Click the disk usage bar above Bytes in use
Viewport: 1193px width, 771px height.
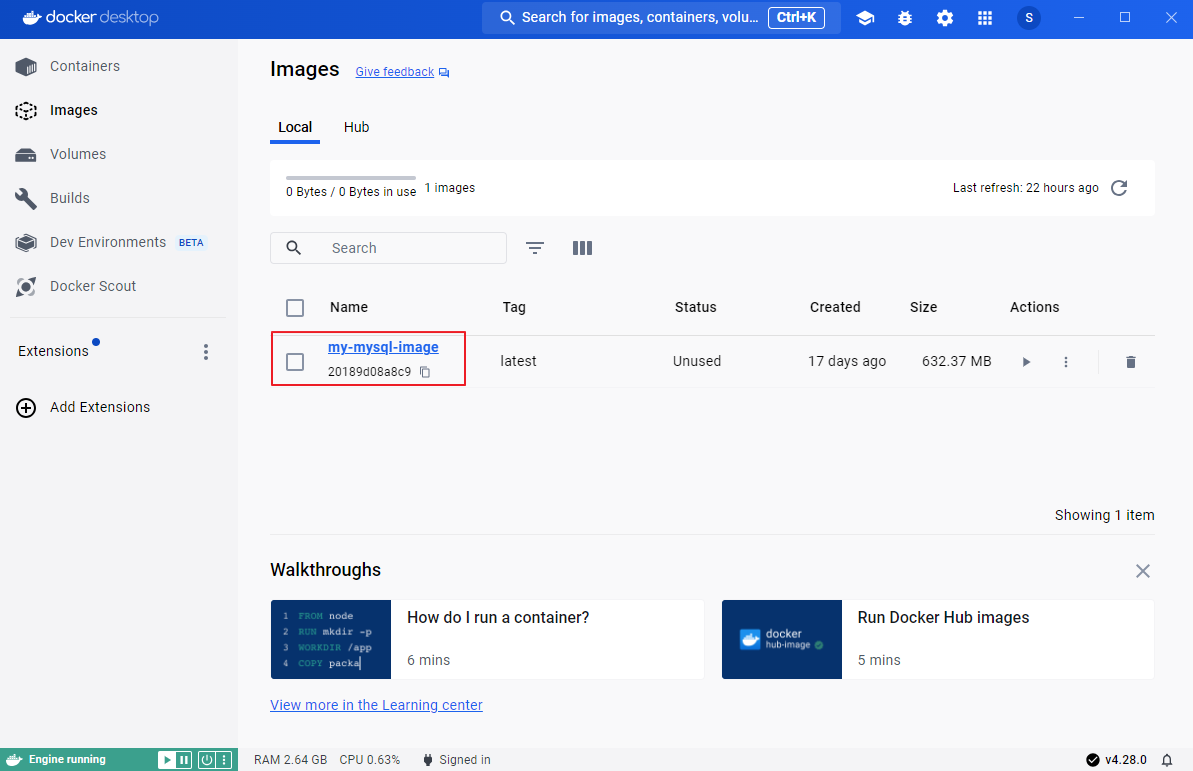[351, 177]
